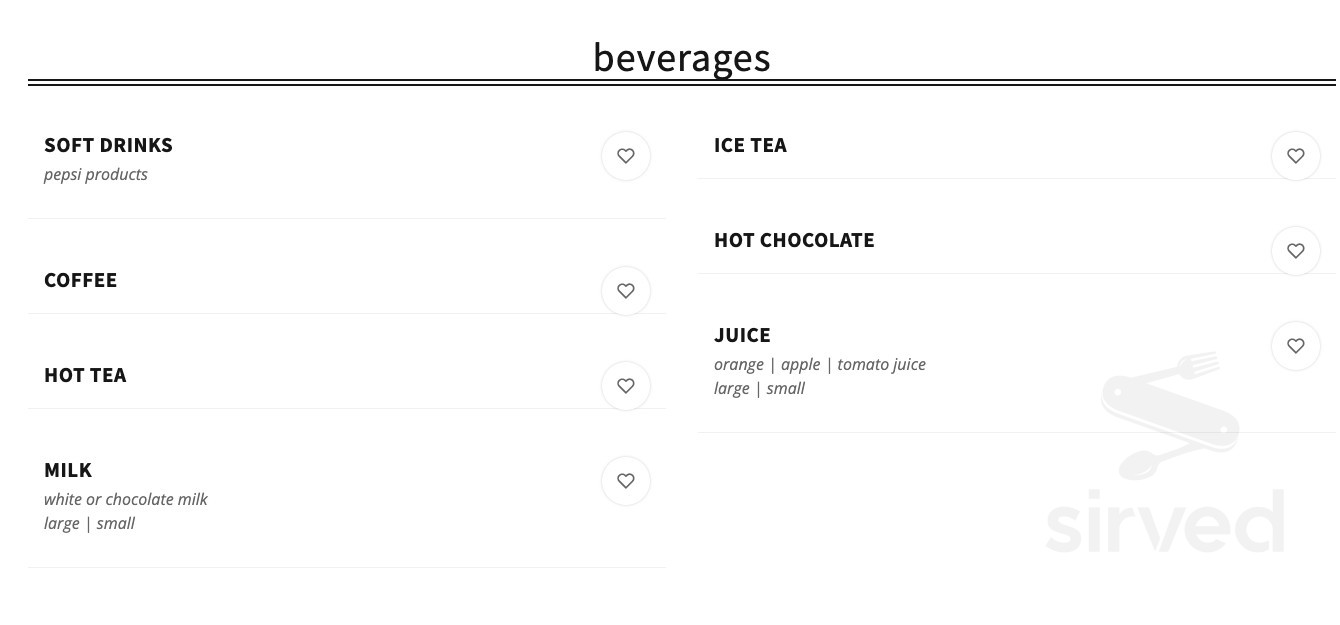This screenshot has height=625, width=1340.
Task: Heart the Hot Chocolate menu item
Action: pyautogui.click(x=1296, y=251)
